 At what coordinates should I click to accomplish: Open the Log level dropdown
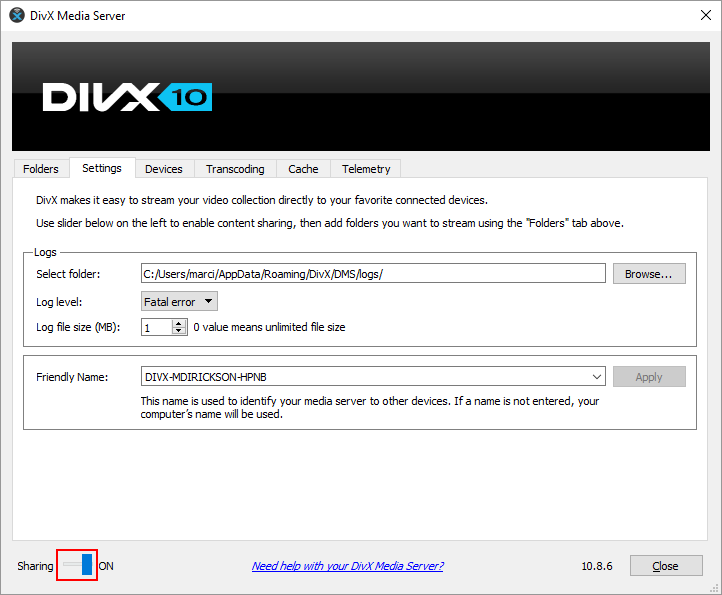(179, 302)
